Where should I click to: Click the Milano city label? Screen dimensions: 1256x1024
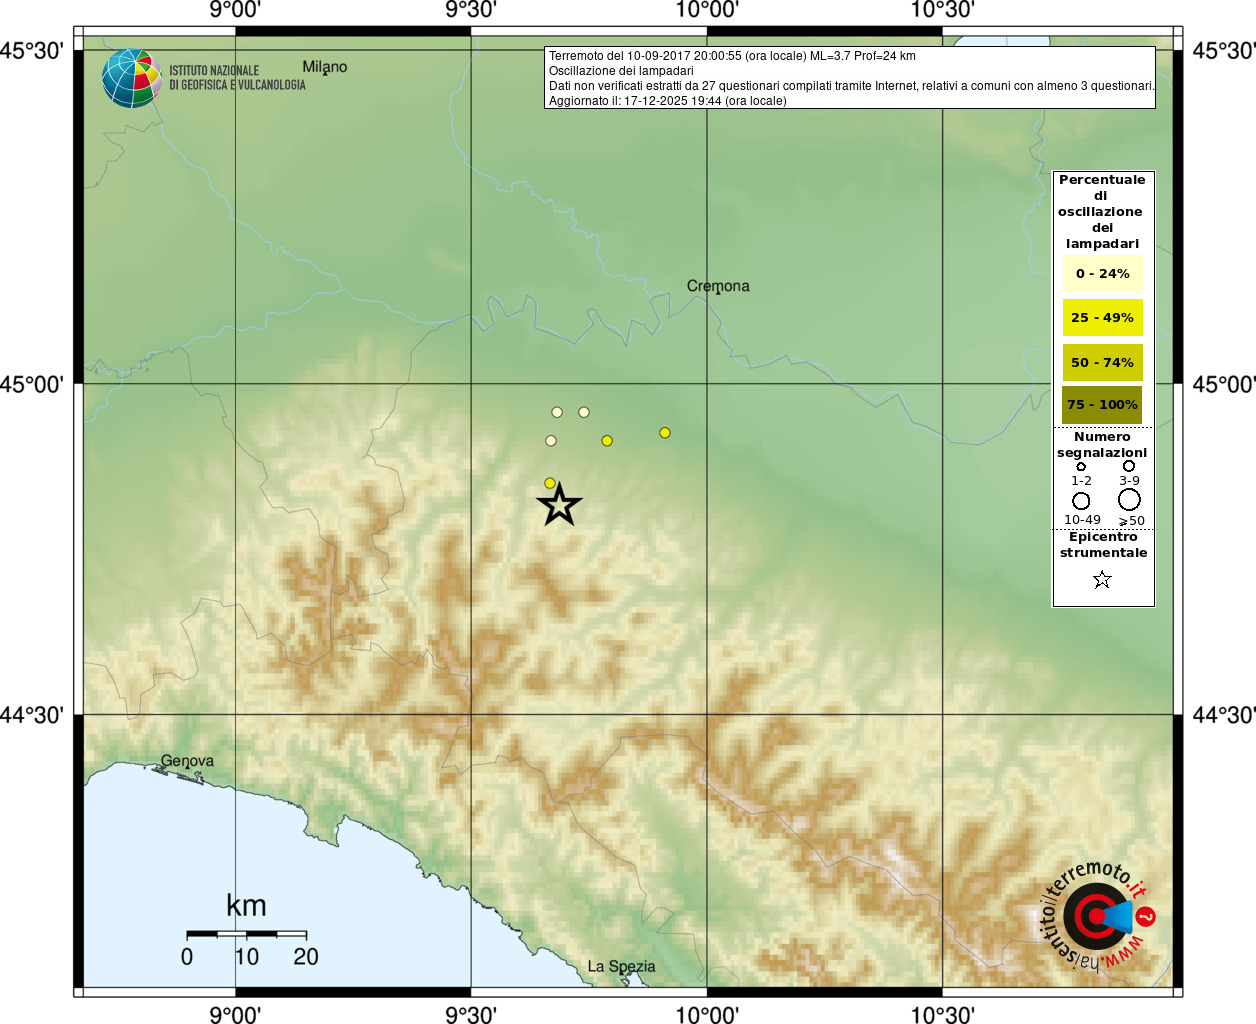pyautogui.click(x=325, y=67)
